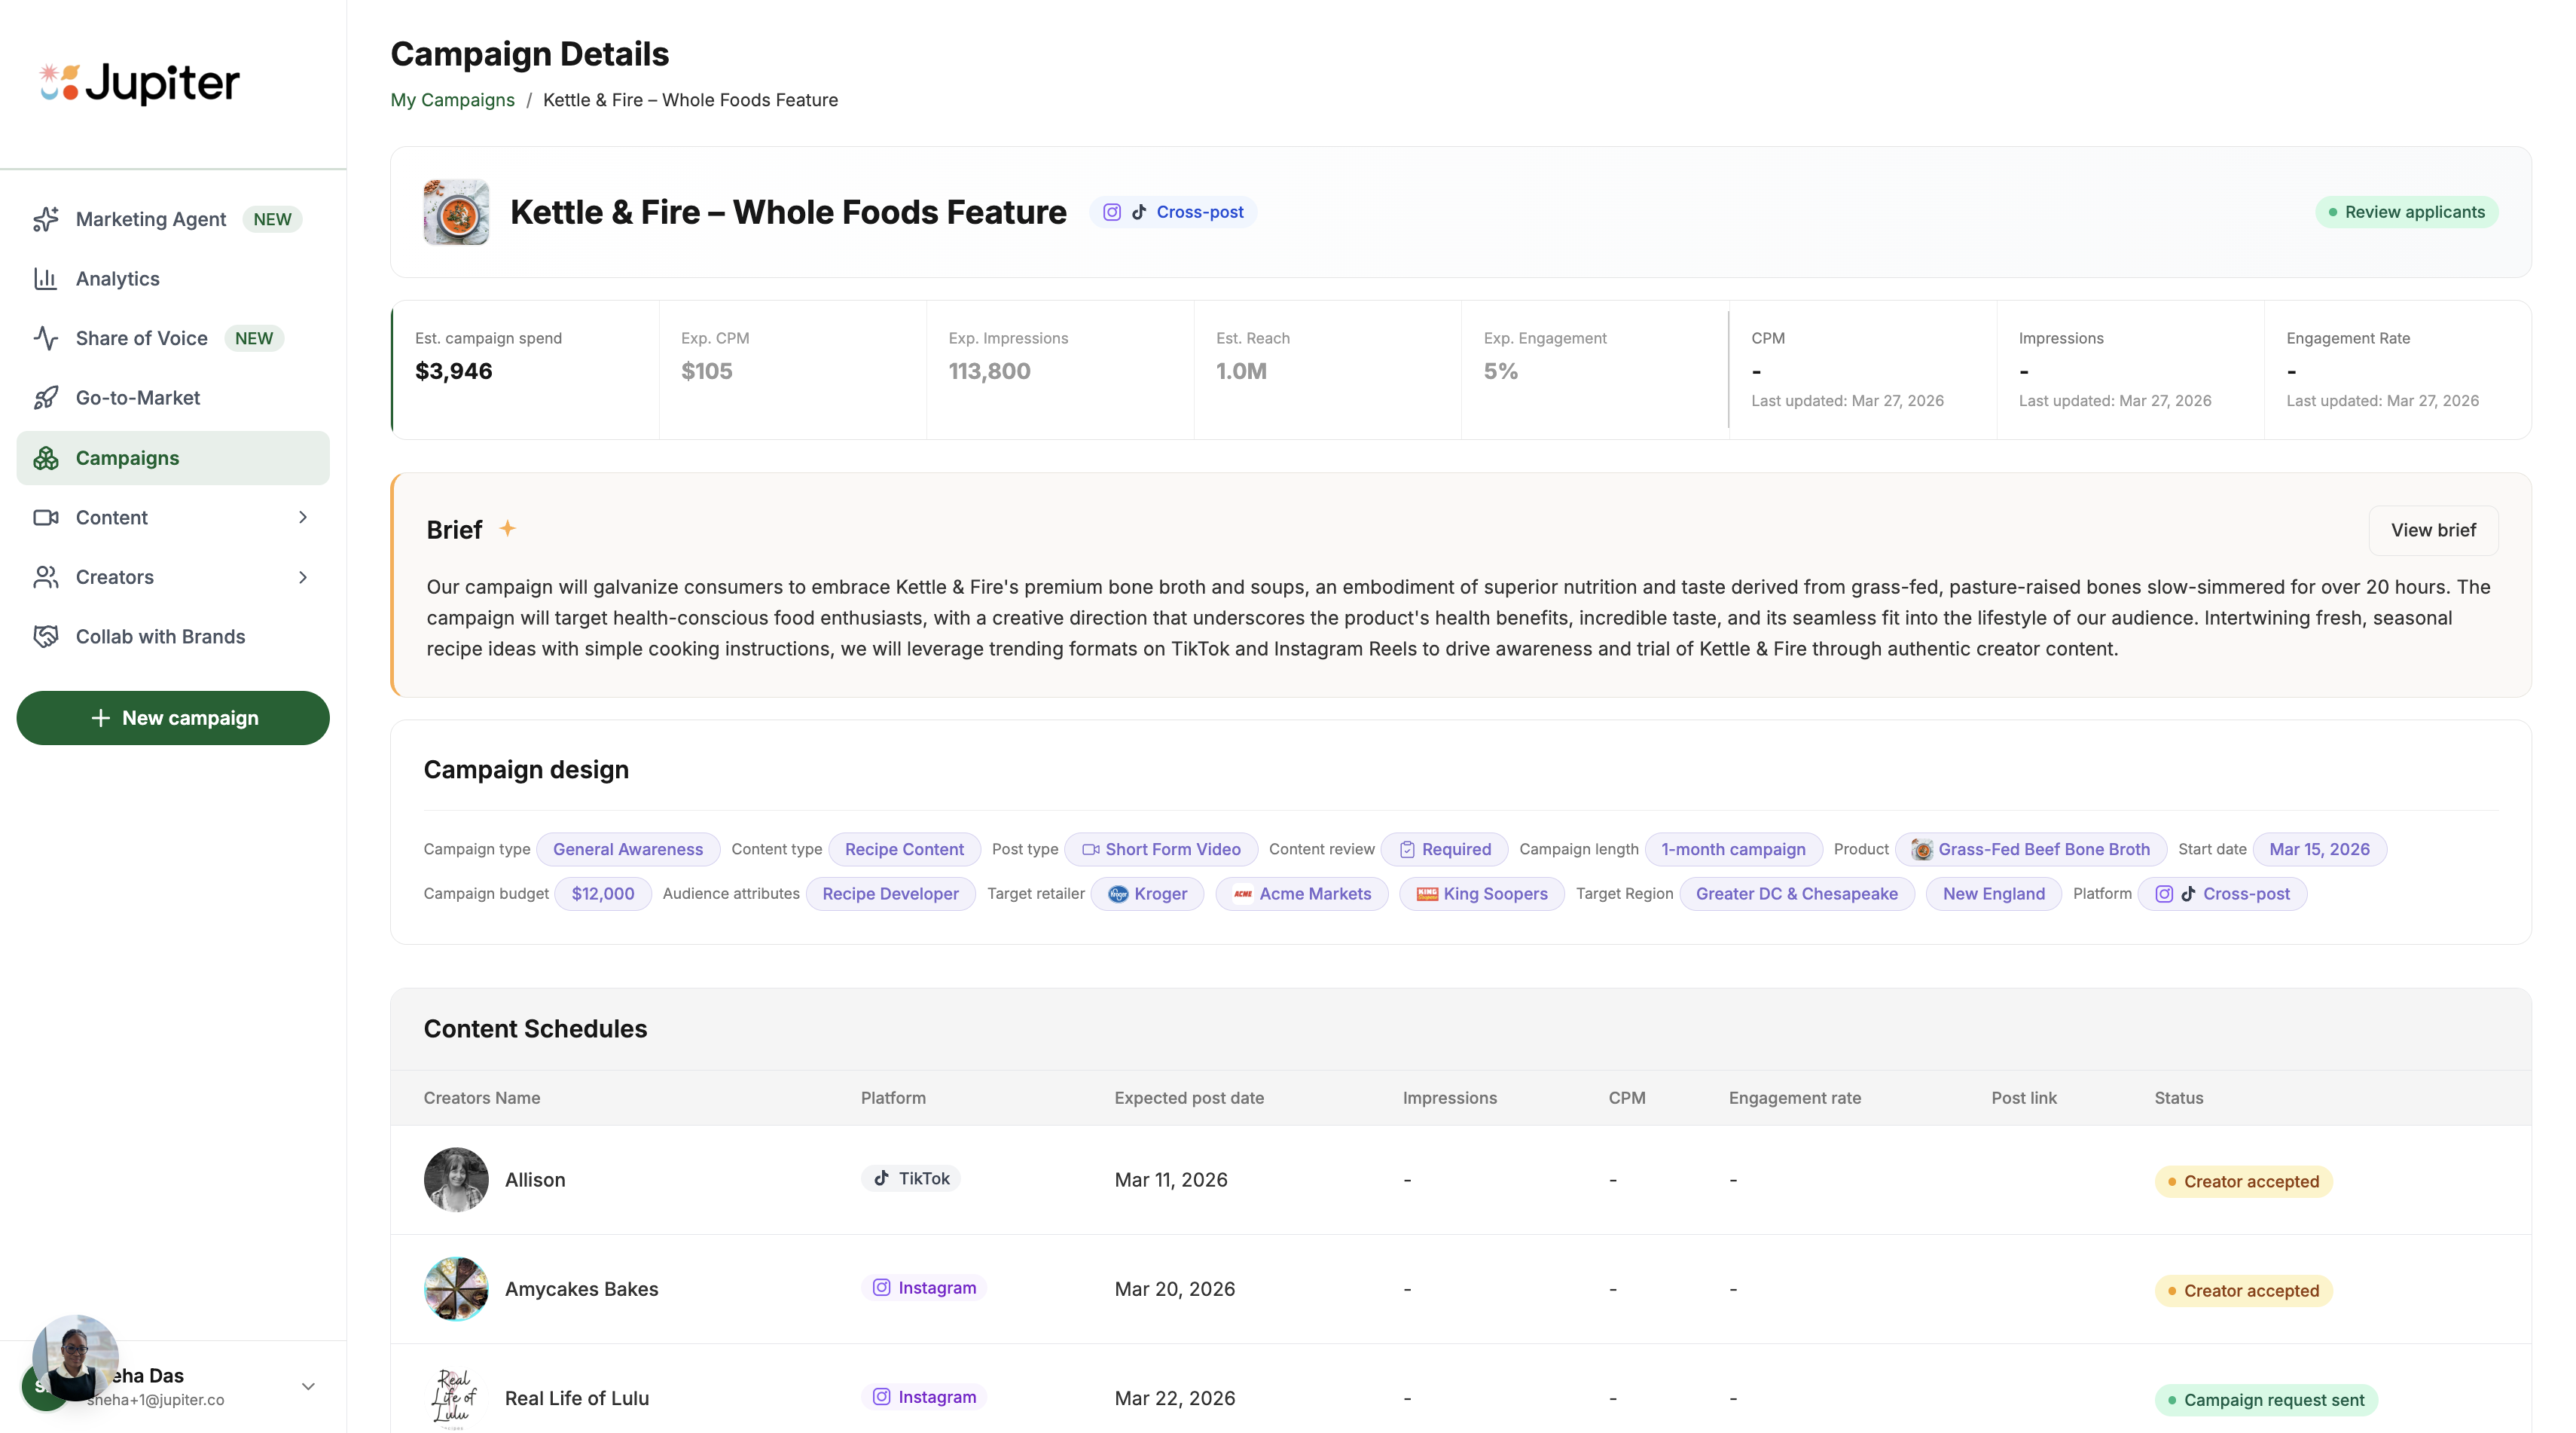Open the Creators sidebar item
Viewport: 2576px width, 1433px height.
(115, 577)
